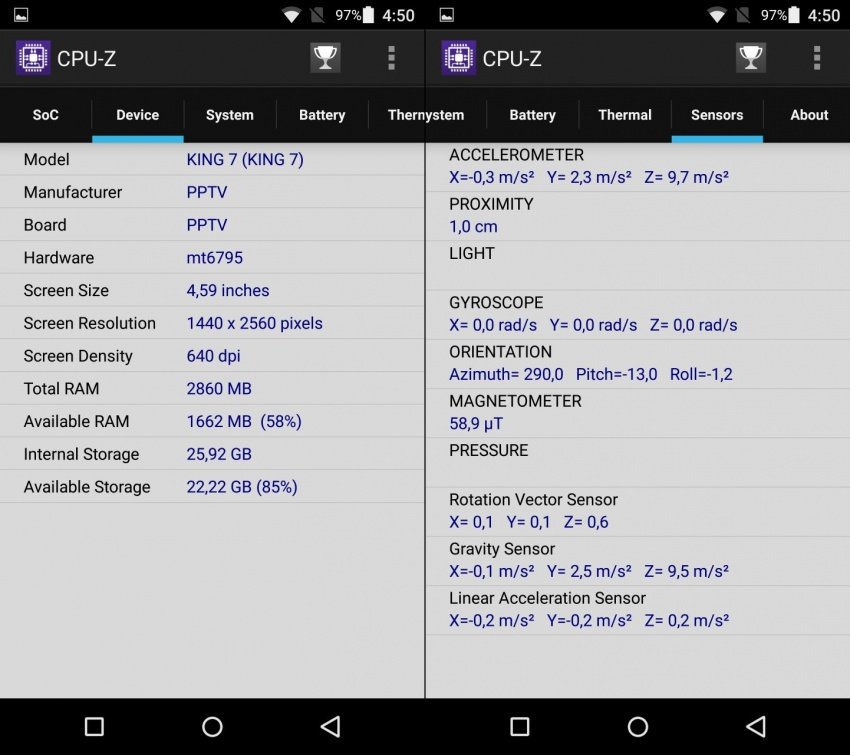Tap home circle button on left screen
Viewport: 850px width, 755px height.
coord(212,727)
